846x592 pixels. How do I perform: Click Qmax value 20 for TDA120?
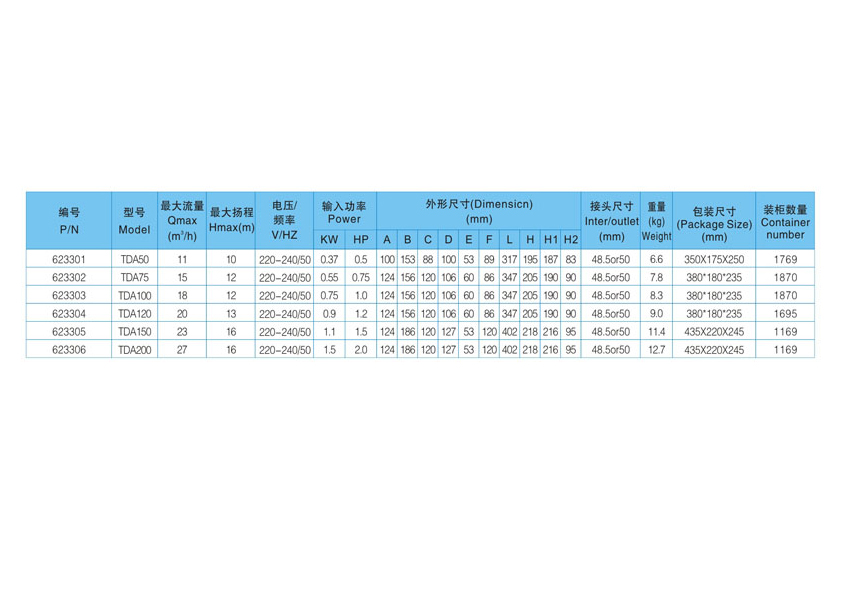(182, 314)
